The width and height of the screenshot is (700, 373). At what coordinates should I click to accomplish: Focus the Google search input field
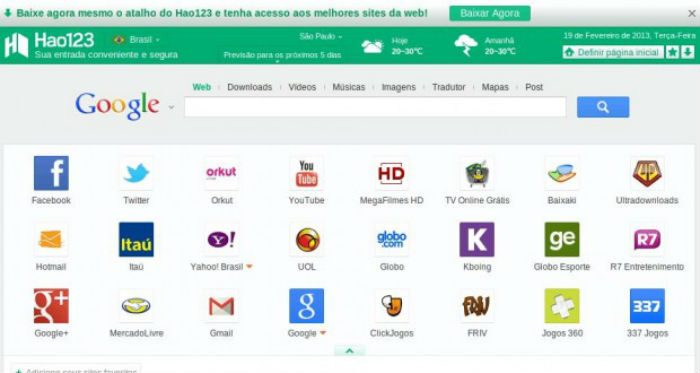pos(375,107)
